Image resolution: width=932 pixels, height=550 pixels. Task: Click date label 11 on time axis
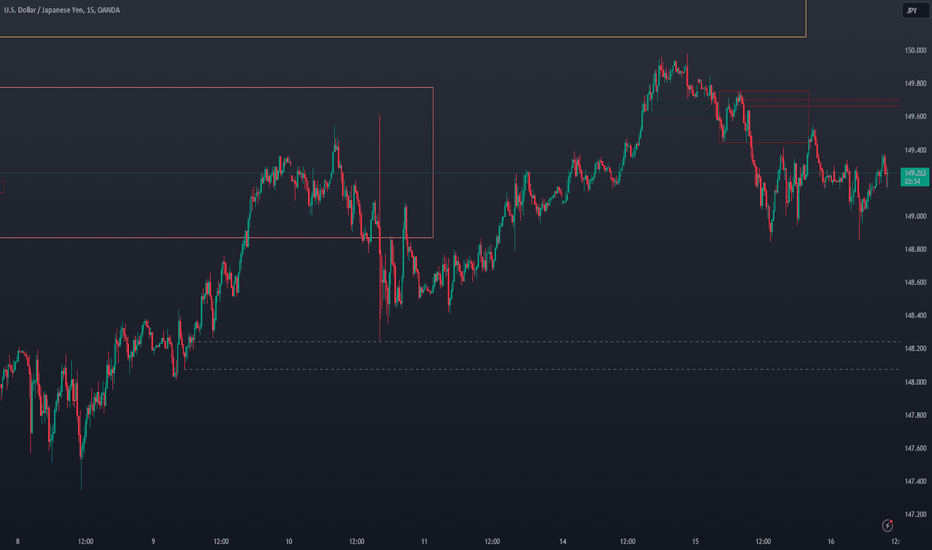(x=424, y=542)
